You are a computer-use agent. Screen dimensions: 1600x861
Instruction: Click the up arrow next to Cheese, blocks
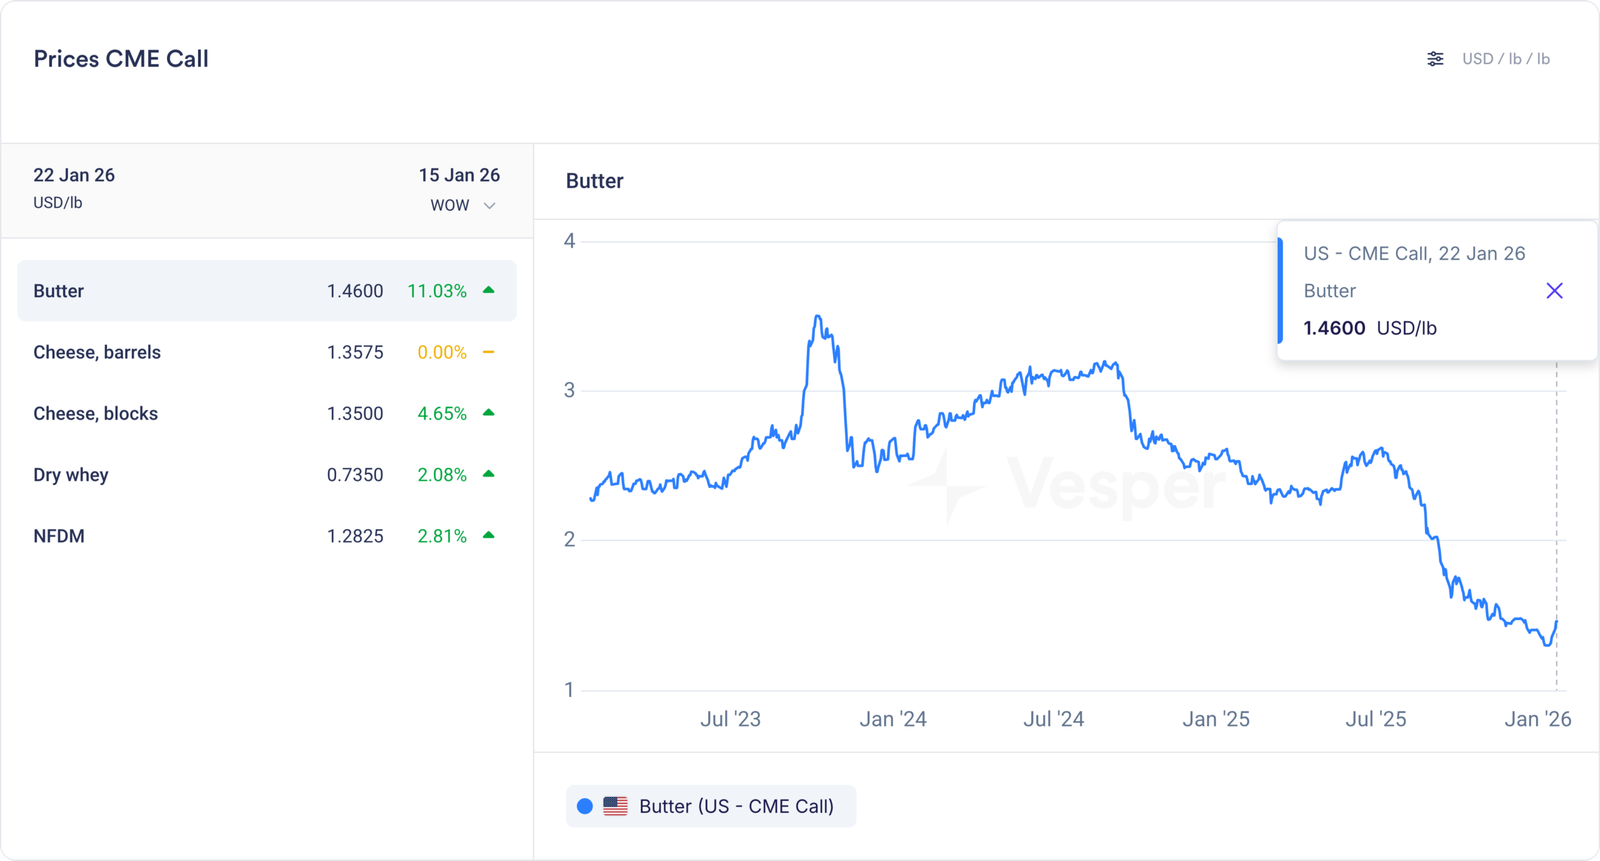click(x=489, y=413)
